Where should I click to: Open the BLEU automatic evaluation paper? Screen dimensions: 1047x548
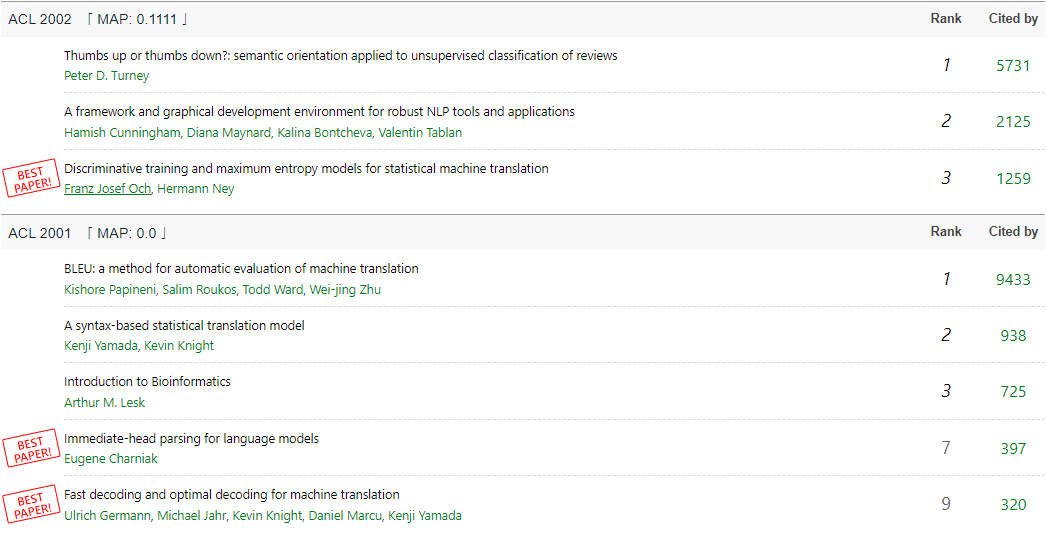pyautogui.click(x=241, y=269)
